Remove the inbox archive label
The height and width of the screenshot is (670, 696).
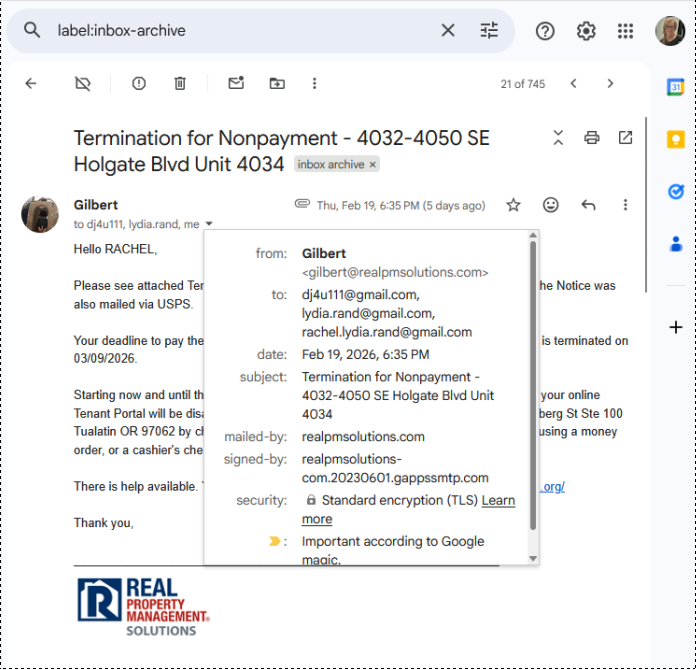[x=373, y=165]
